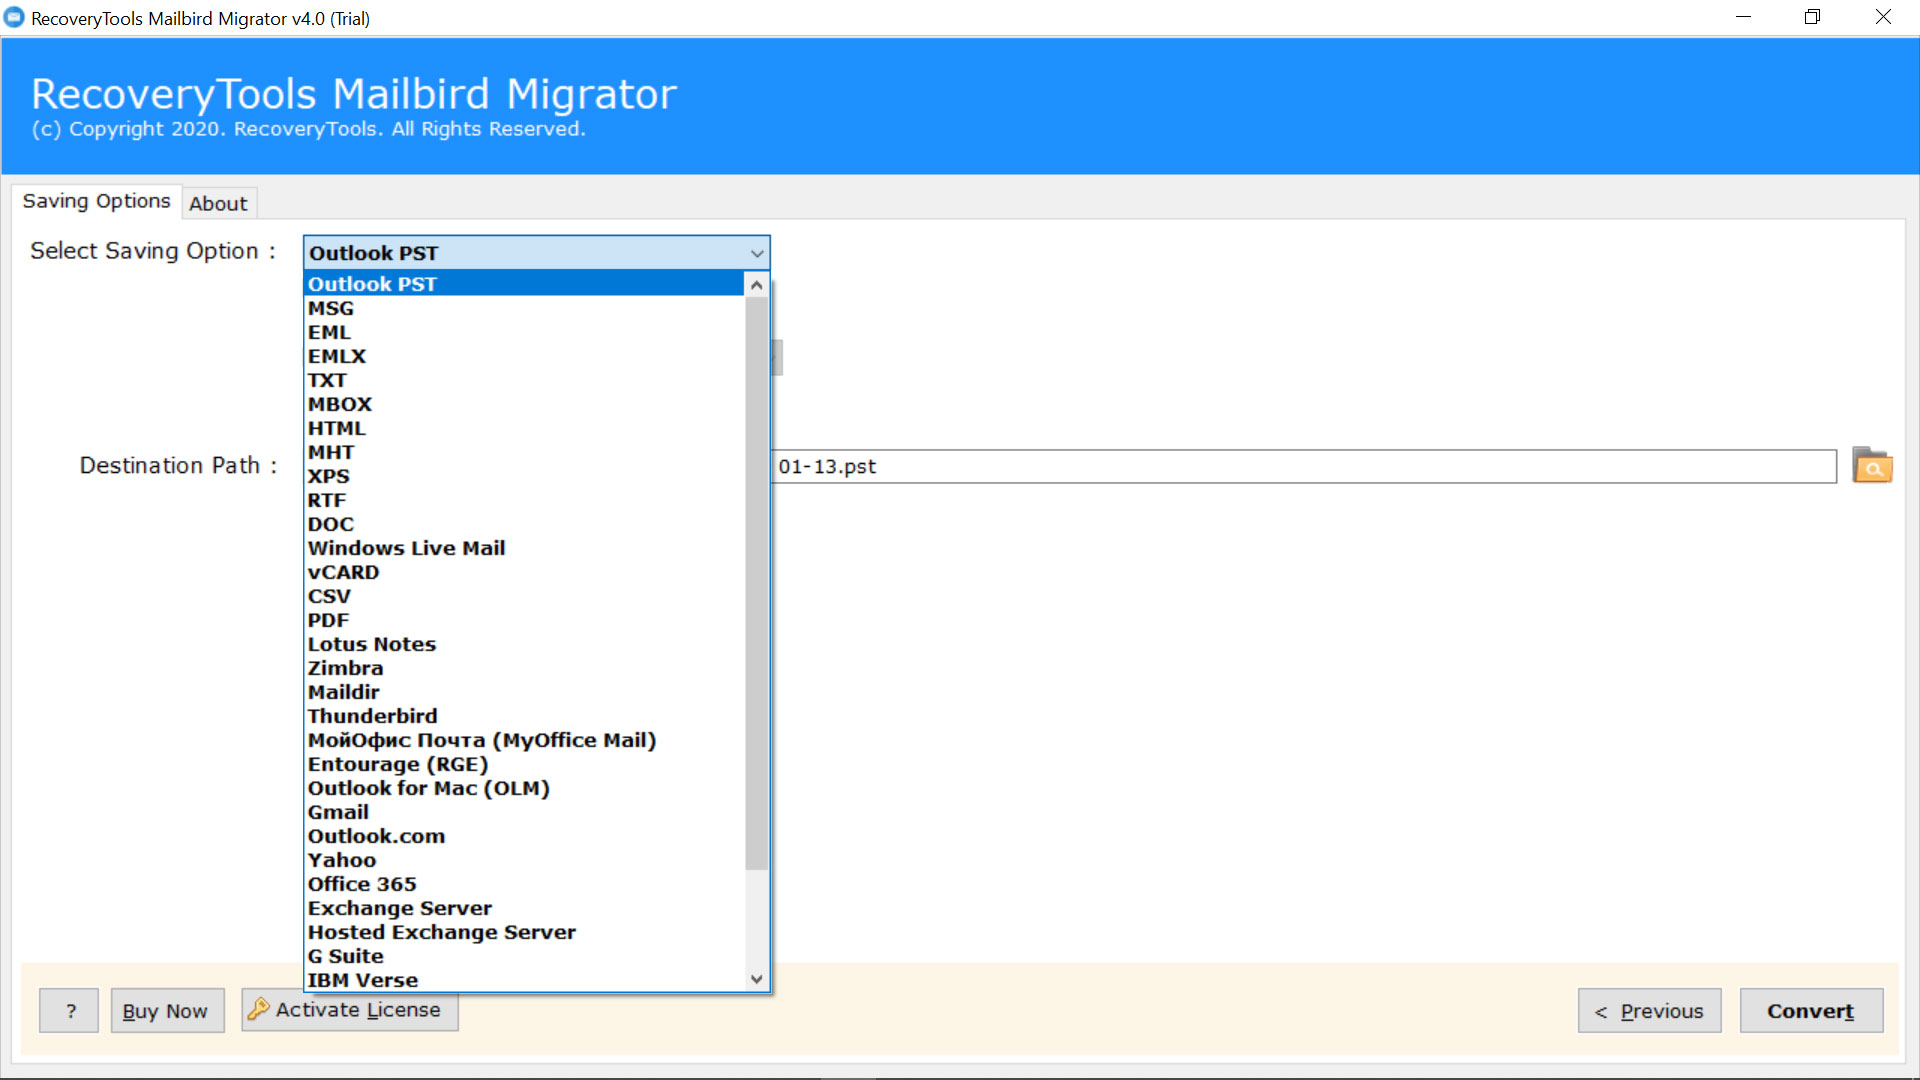
Task: Choose HTML saving option
Action: tap(524, 428)
